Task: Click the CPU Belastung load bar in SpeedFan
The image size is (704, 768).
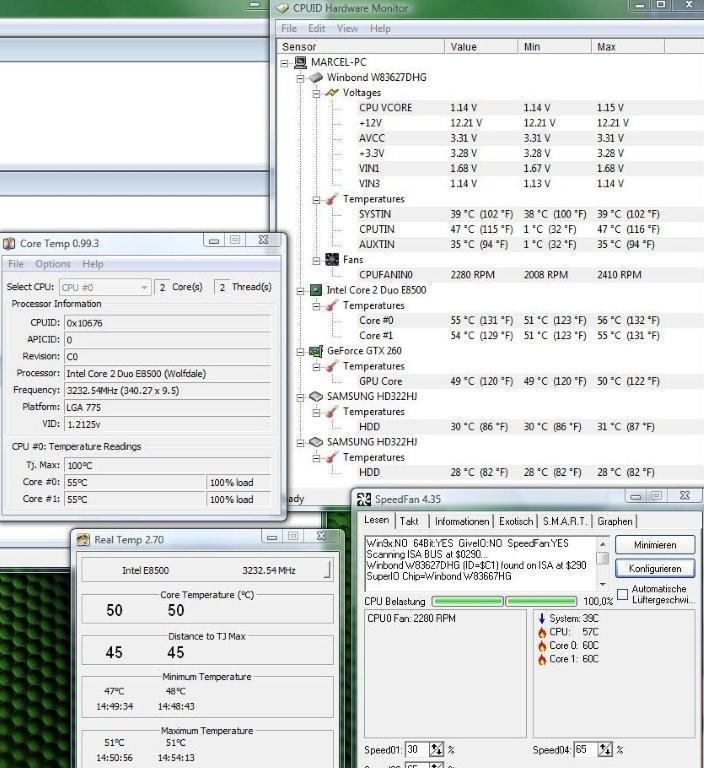Action: pos(504,601)
